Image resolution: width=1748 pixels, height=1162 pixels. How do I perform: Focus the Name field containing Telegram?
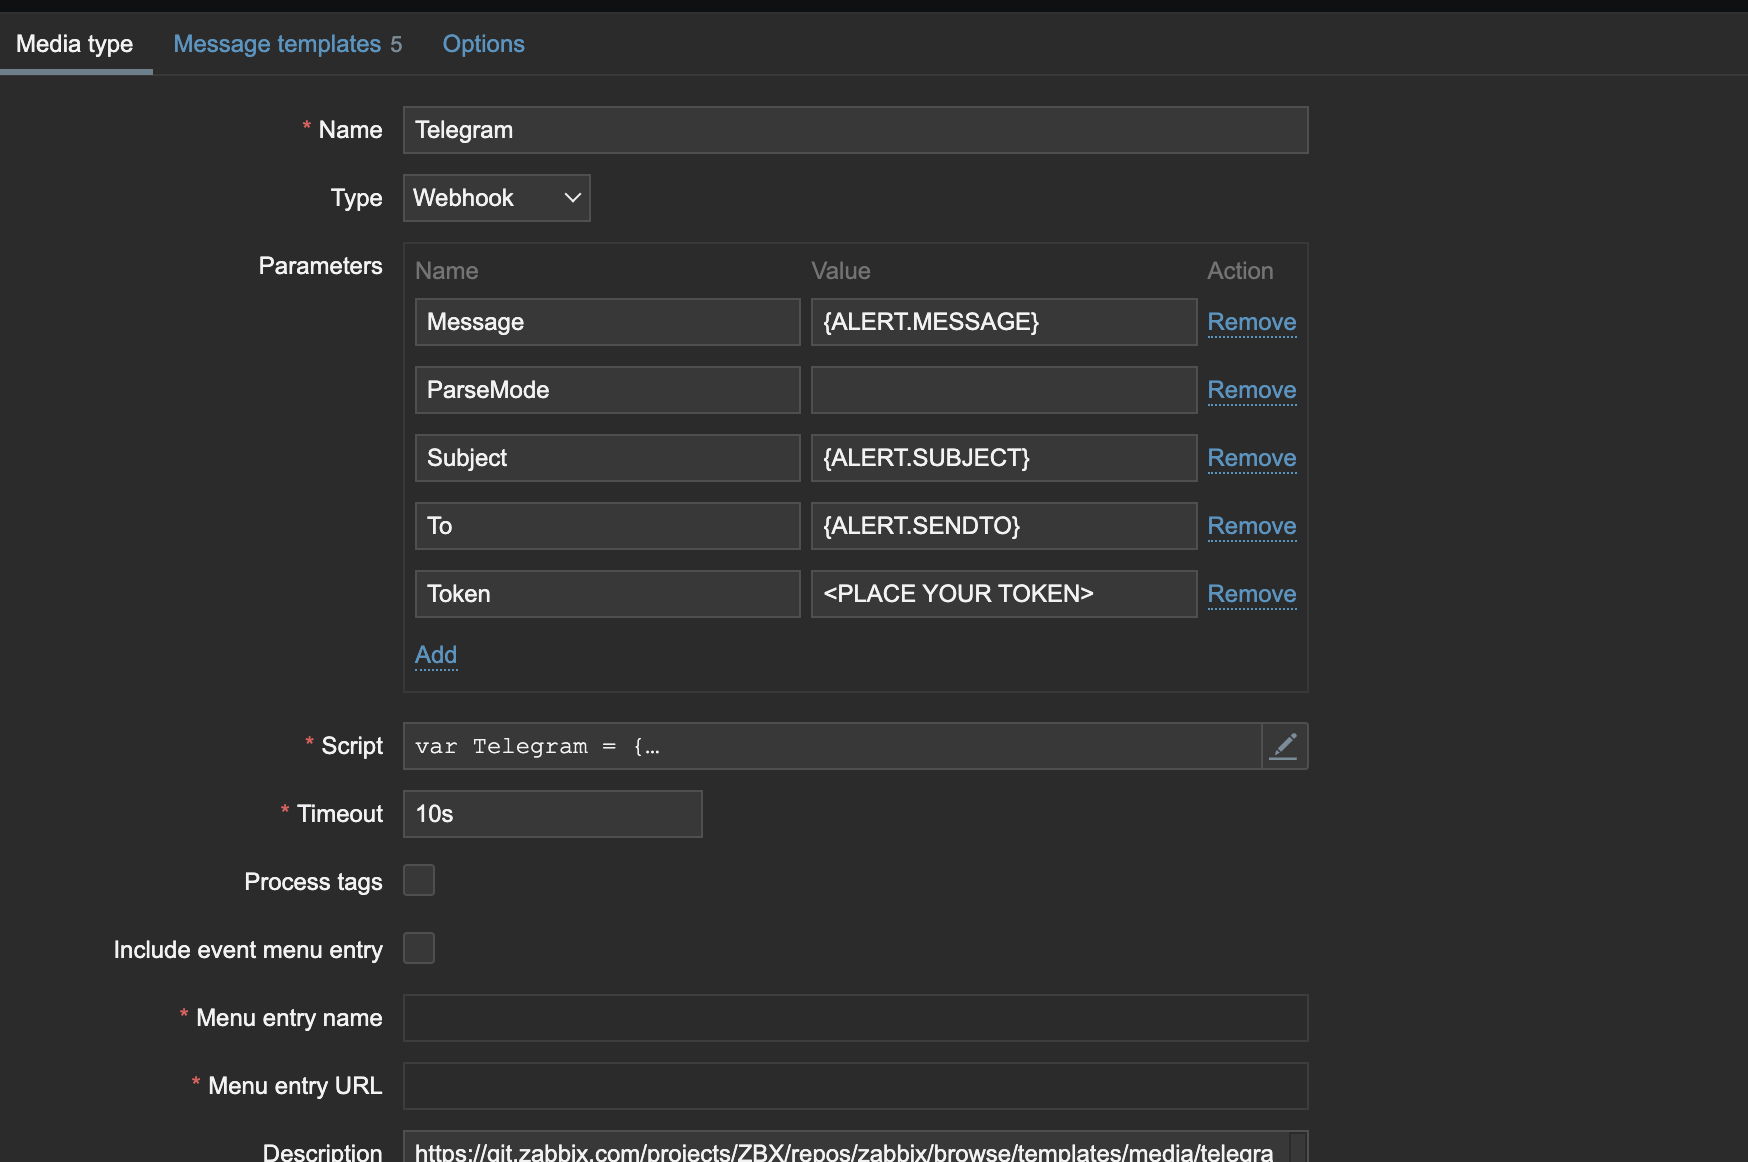[x=856, y=130]
